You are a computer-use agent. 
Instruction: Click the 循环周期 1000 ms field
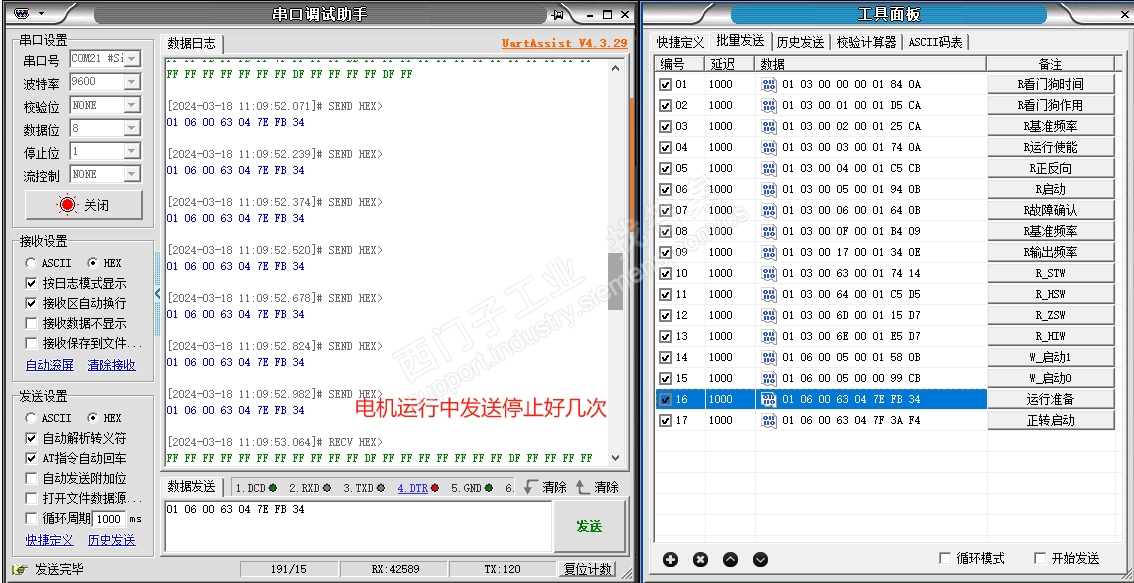pos(109,519)
